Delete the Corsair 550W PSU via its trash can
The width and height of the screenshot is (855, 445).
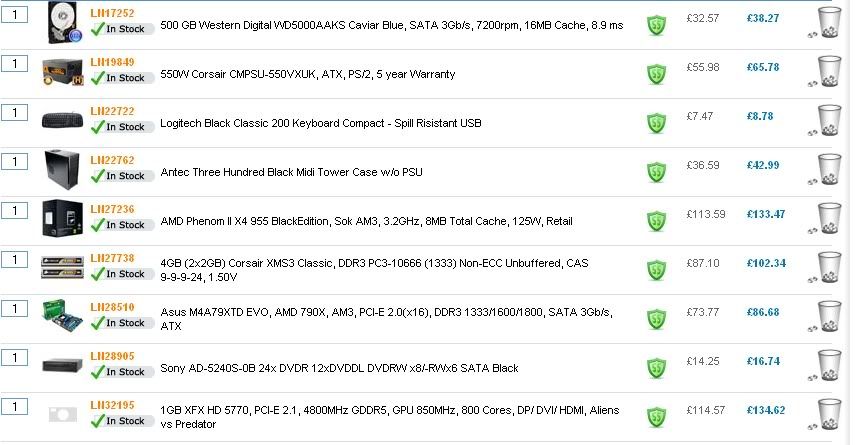click(829, 74)
